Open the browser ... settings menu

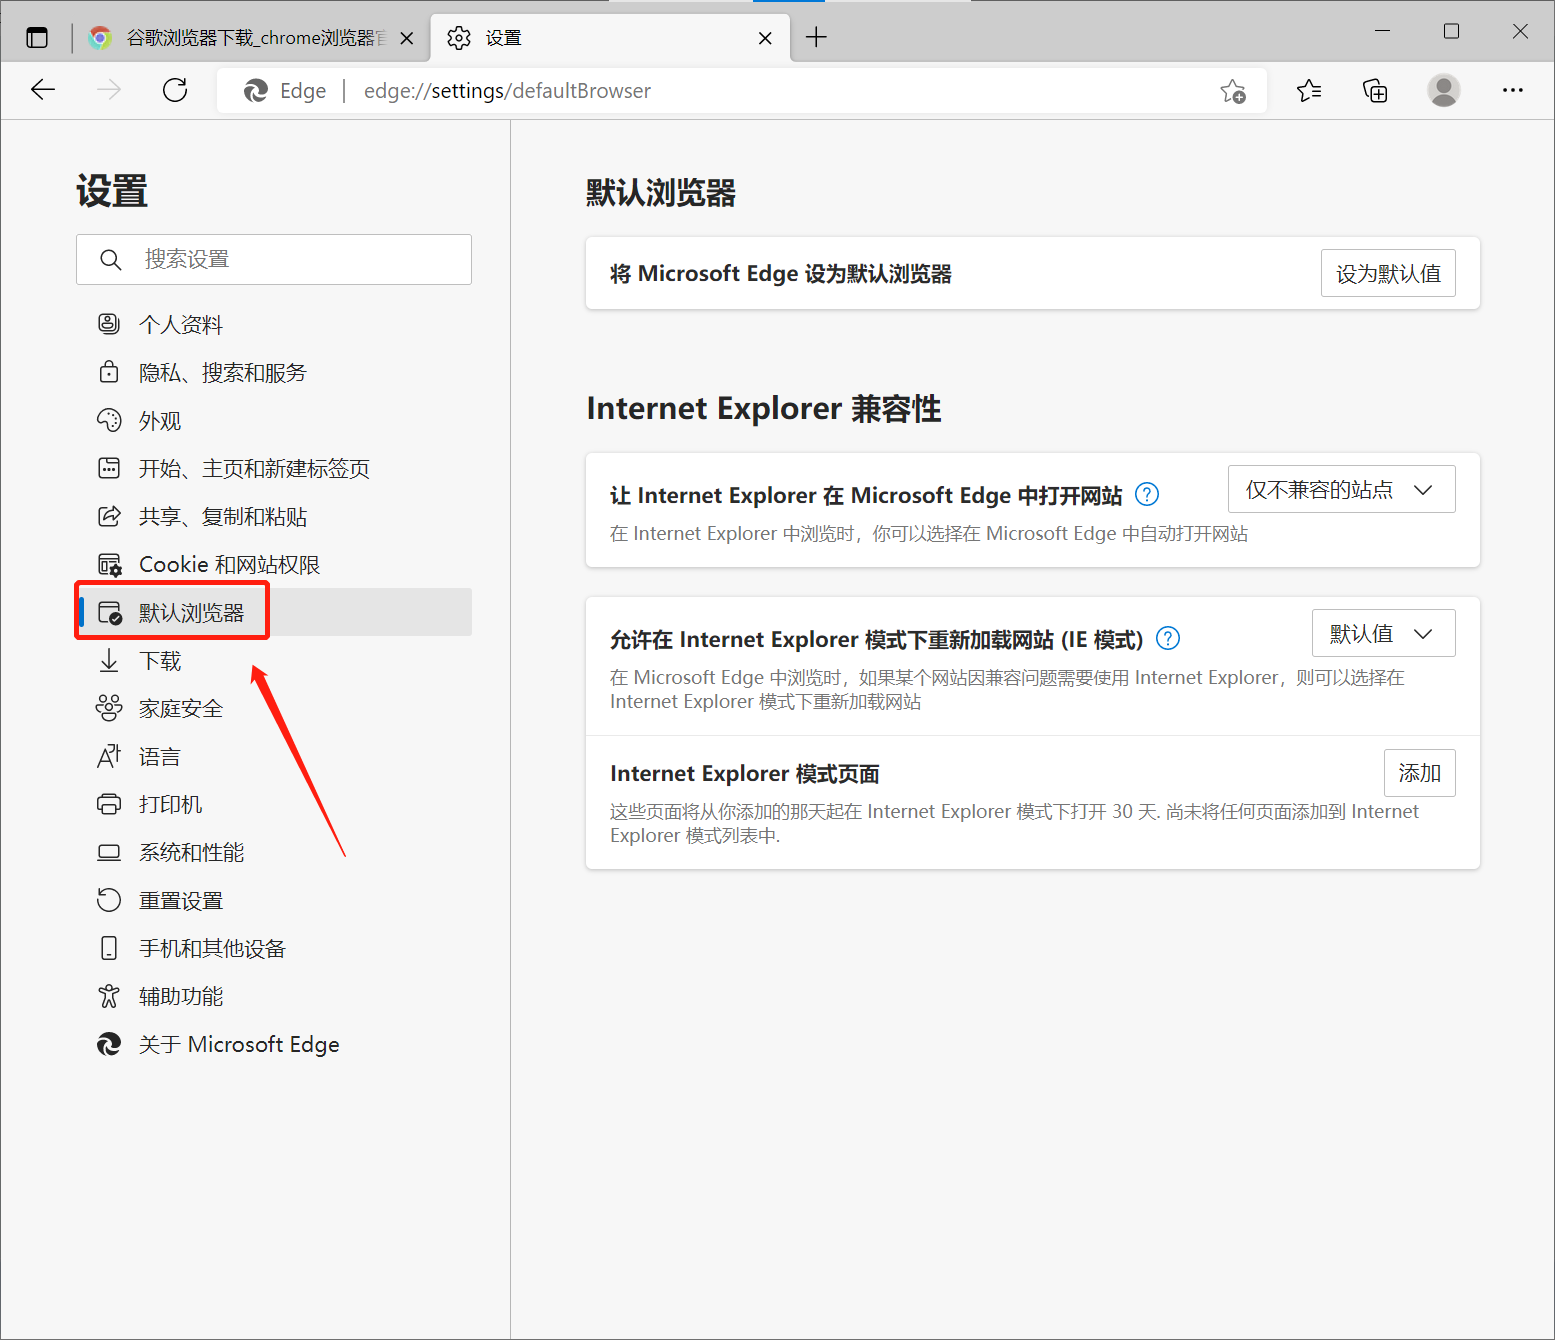coord(1513,90)
